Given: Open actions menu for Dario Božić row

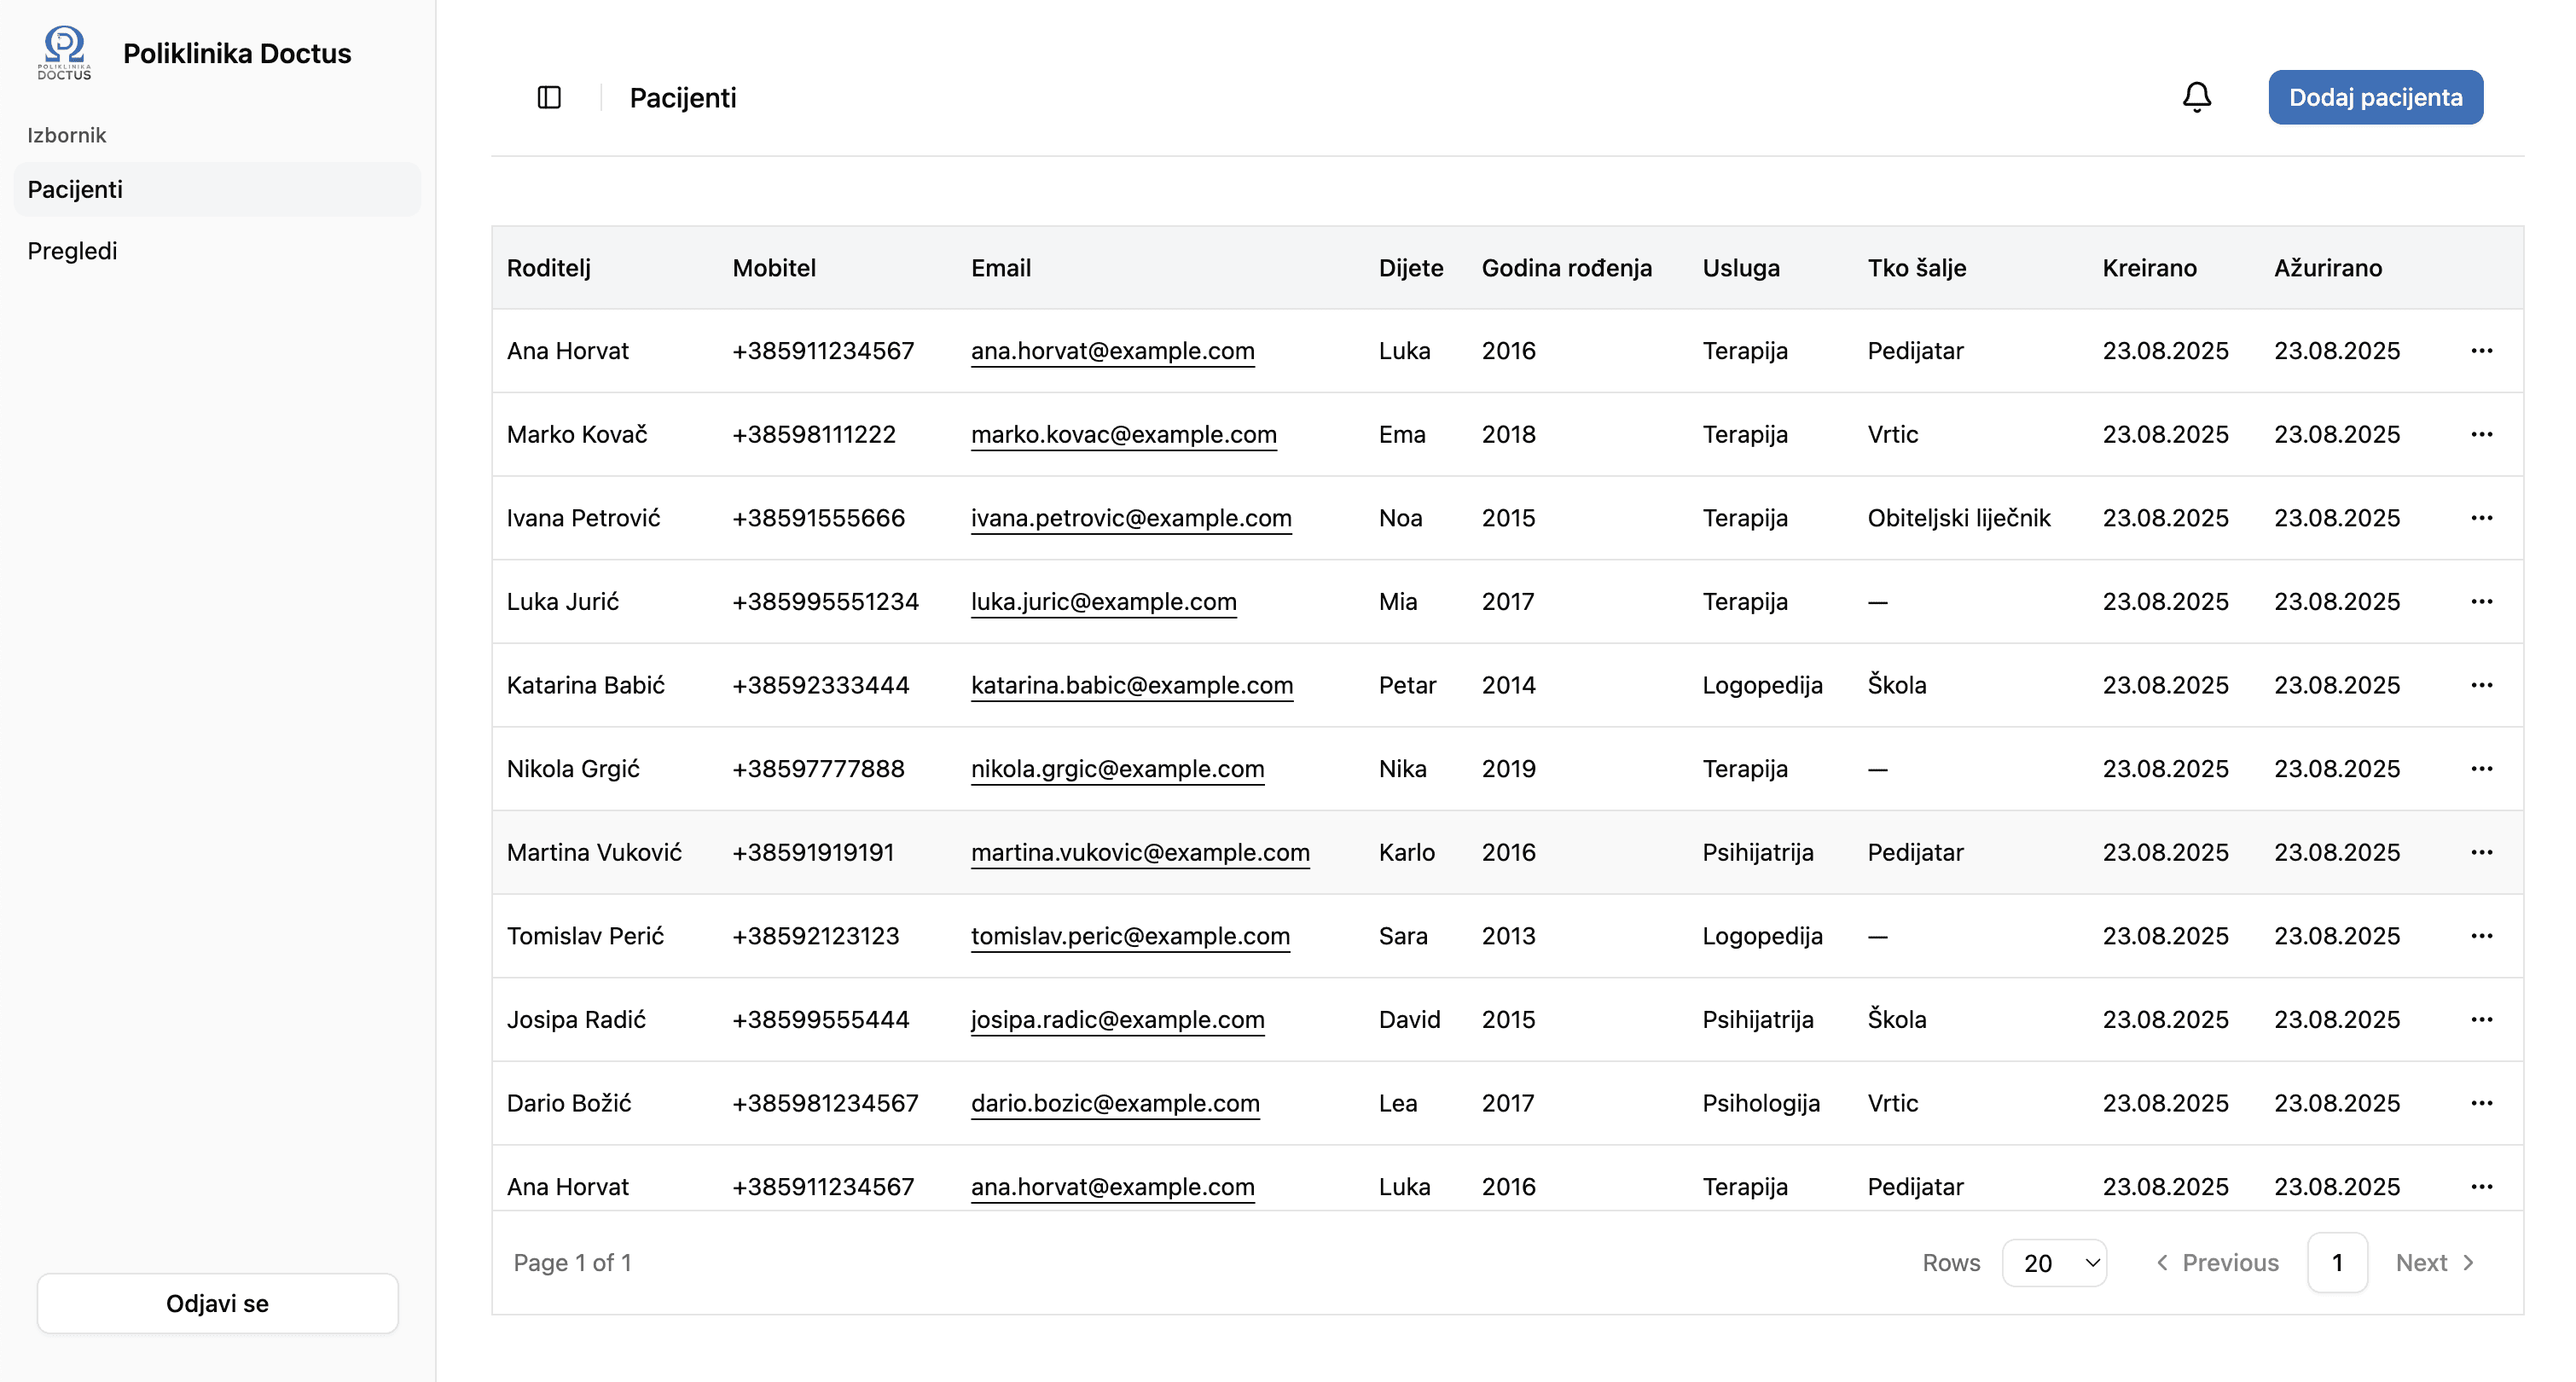Looking at the screenshot, I should [x=2481, y=1103].
